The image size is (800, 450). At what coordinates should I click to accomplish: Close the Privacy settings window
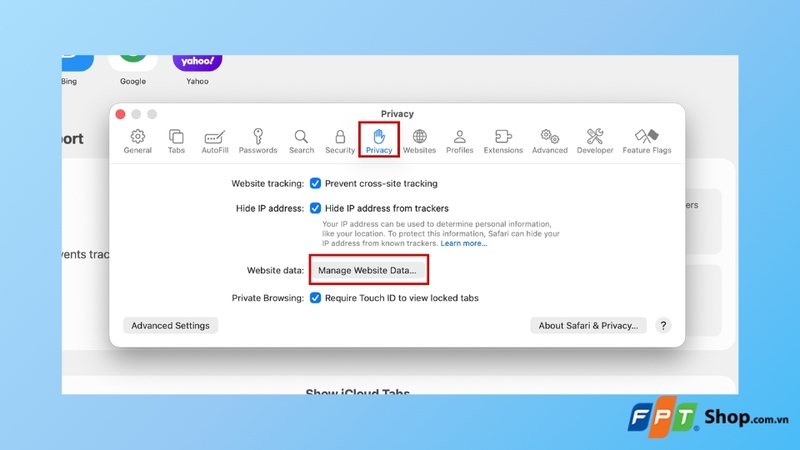pos(120,114)
